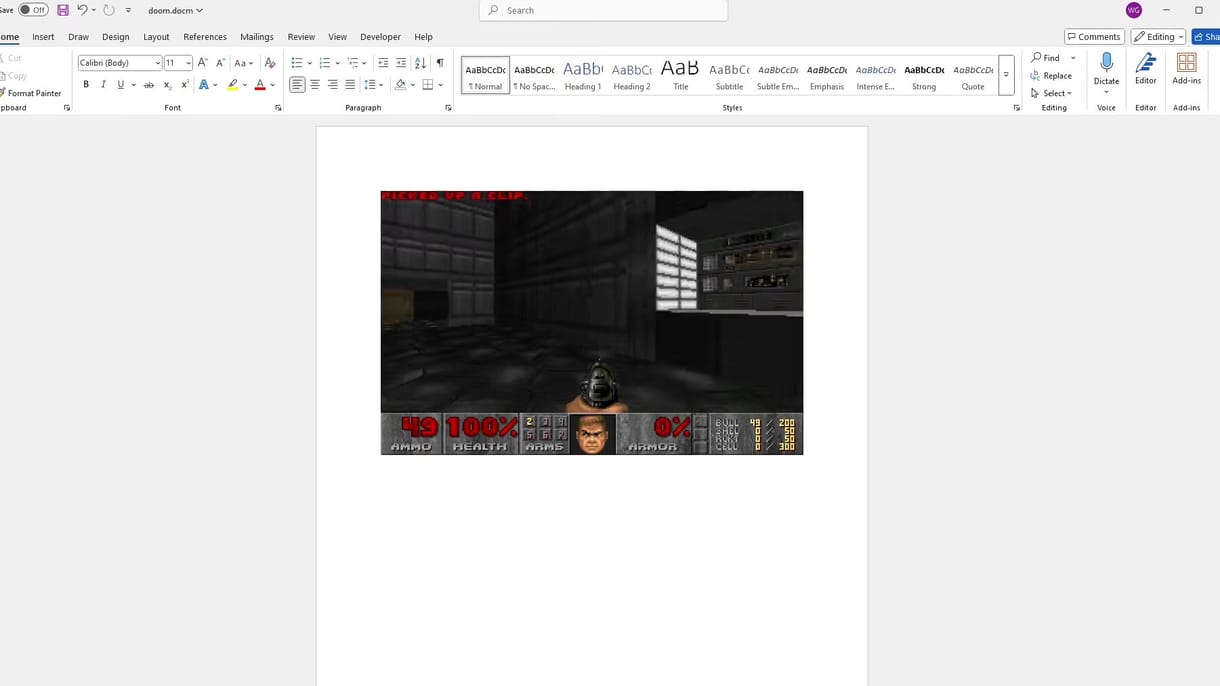Open the doom.docm file name dropdown
Image resolution: width=1220 pixels, height=686 pixels.
(x=175, y=10)
